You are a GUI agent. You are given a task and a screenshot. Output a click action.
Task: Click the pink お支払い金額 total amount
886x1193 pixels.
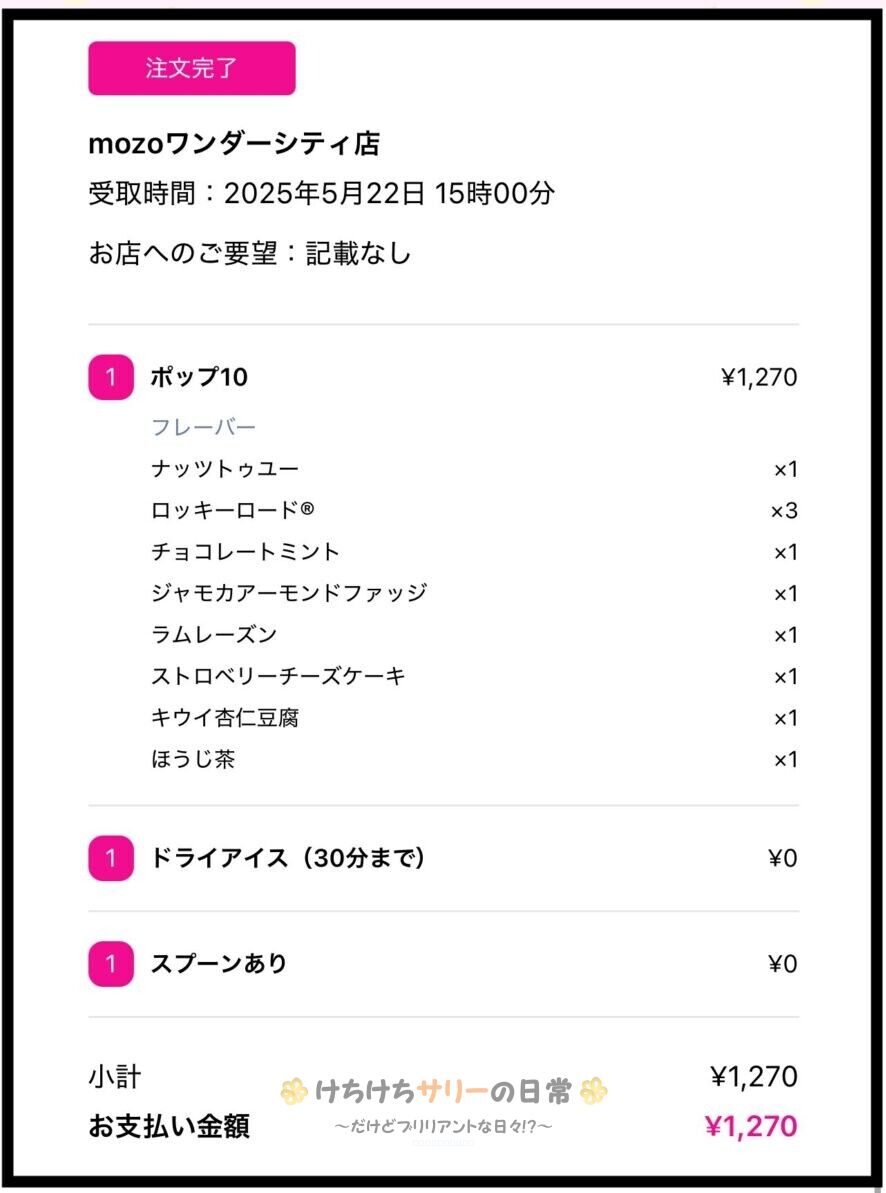[751, 1127]
